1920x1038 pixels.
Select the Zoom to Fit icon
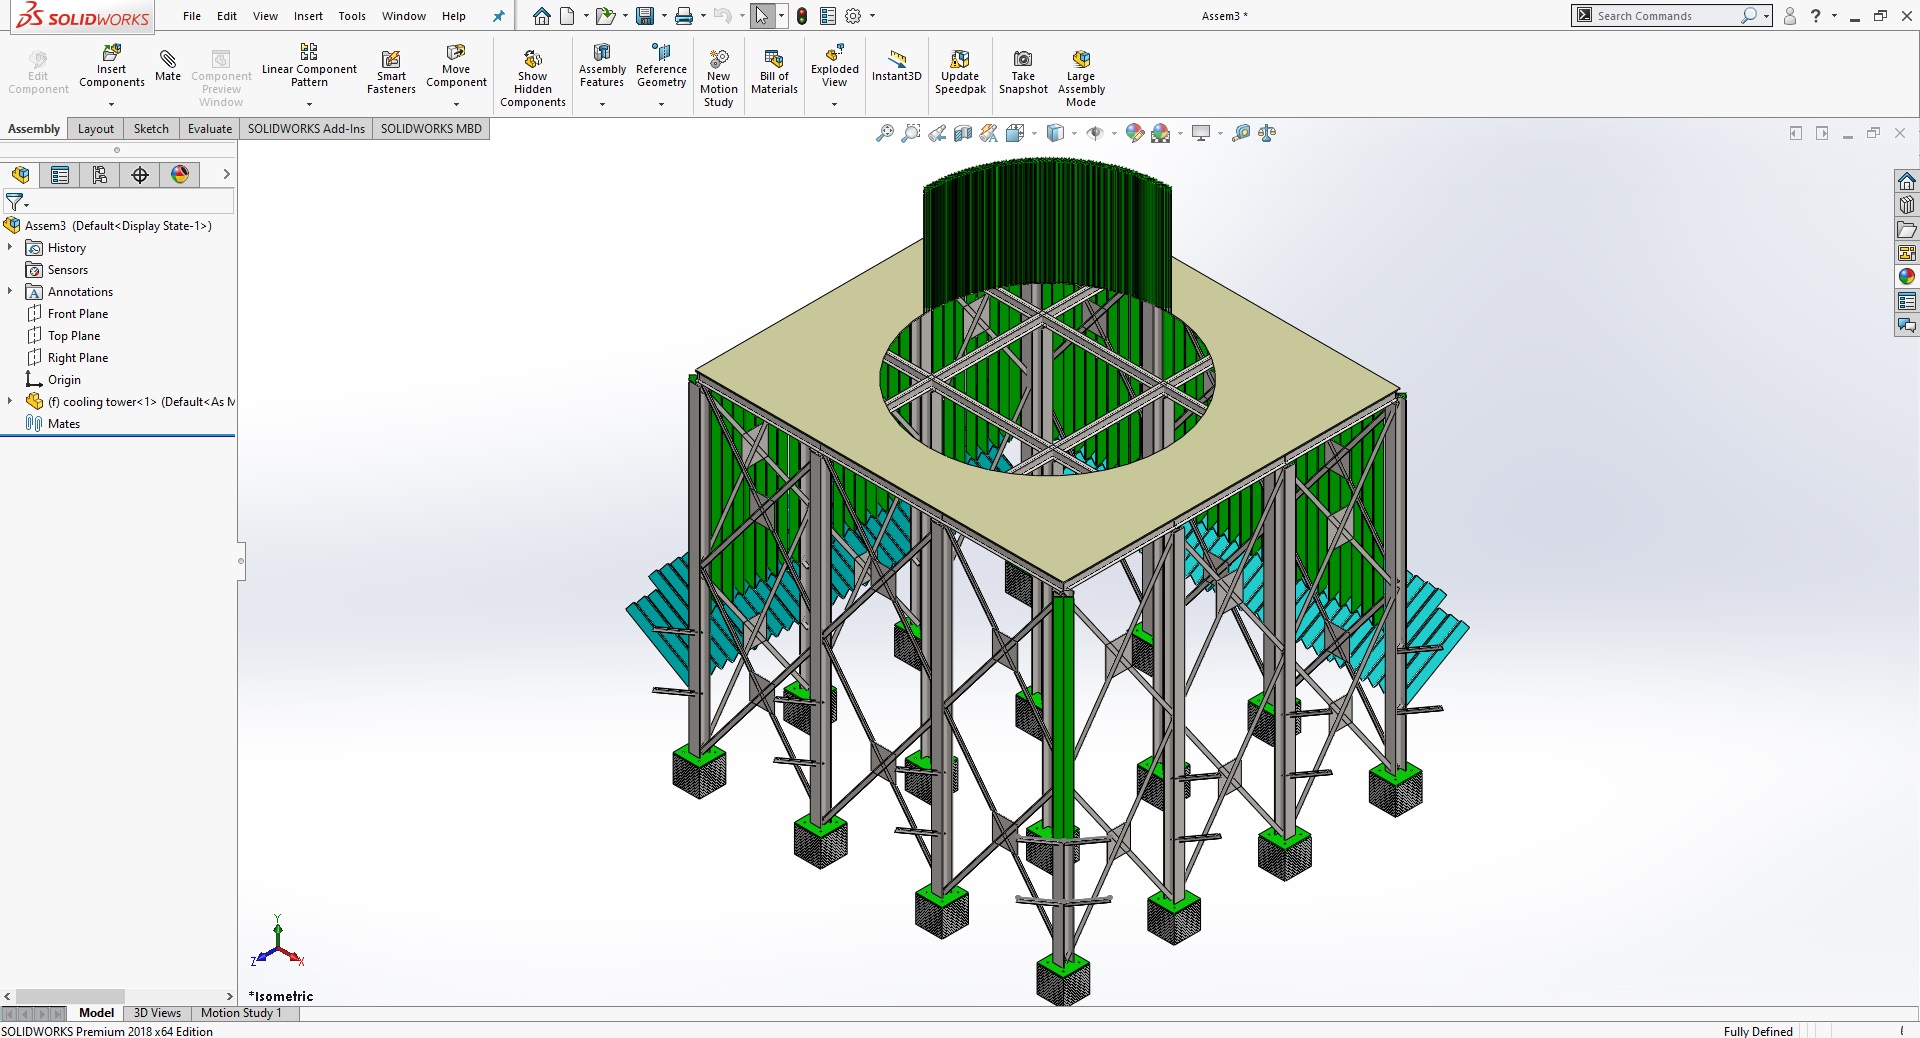coord(884,133)
